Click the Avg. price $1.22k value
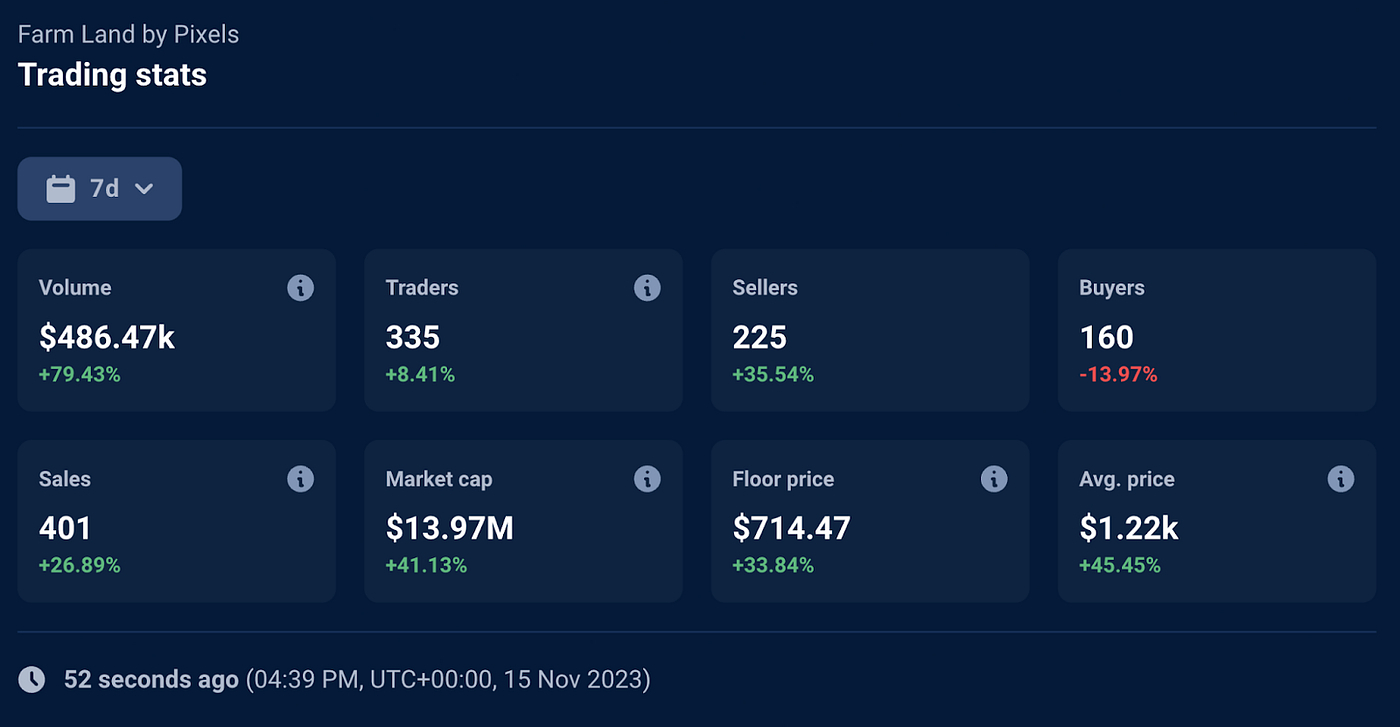Screen dimensions: 1400x727 pos(1128,528)
